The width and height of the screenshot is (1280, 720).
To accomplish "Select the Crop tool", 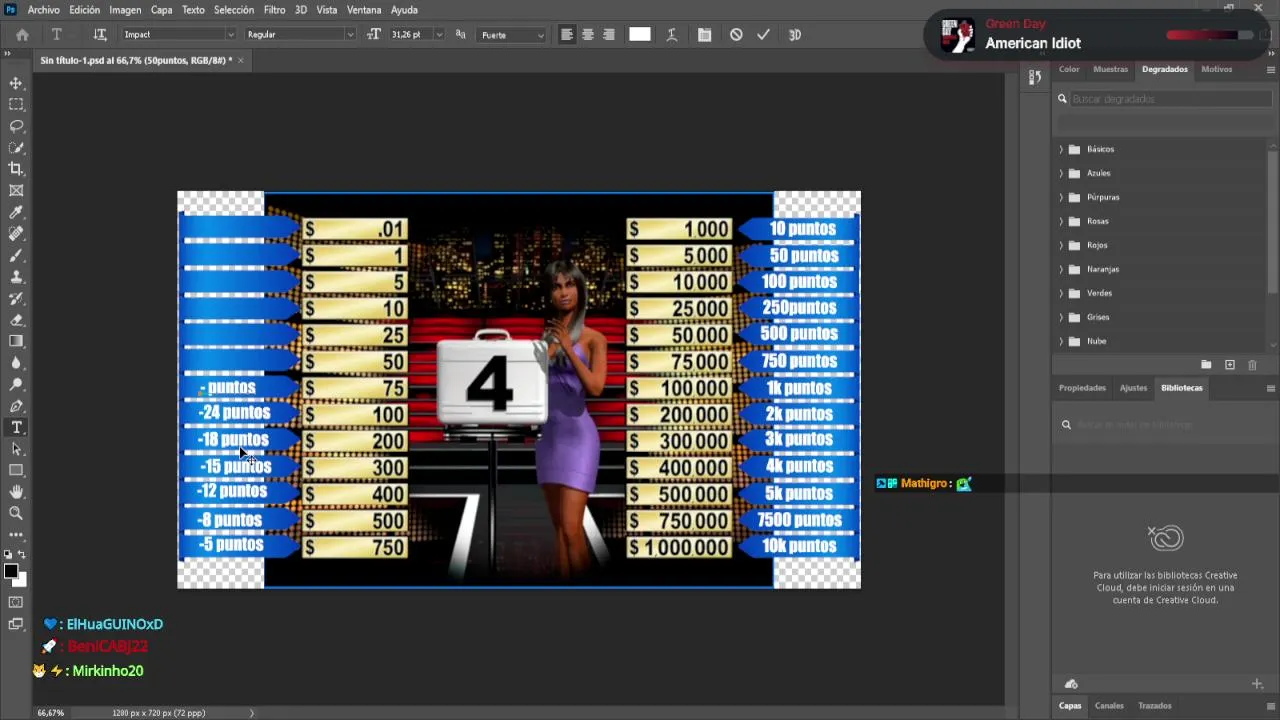I will (16, 169).
